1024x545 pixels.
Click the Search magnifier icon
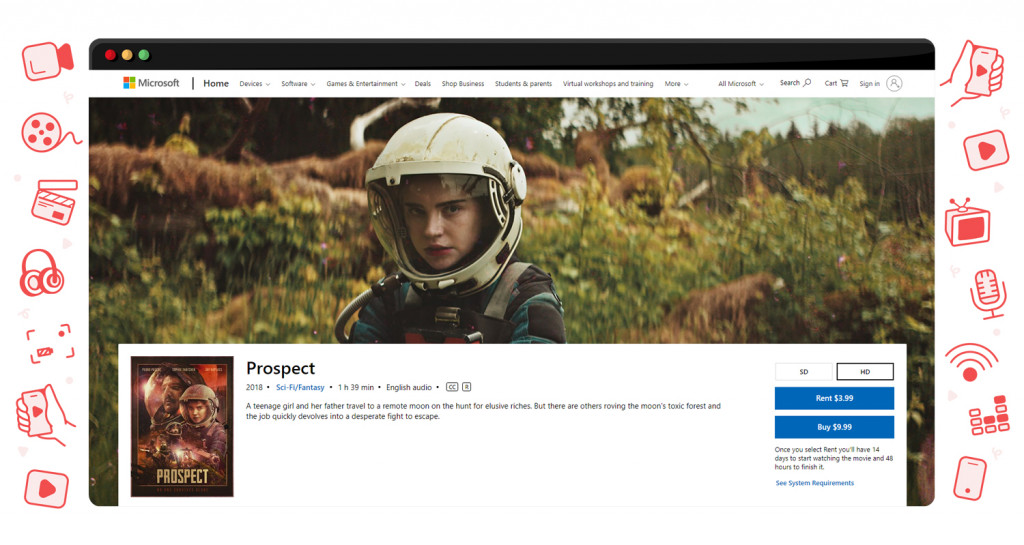click(x=807, y=83)
